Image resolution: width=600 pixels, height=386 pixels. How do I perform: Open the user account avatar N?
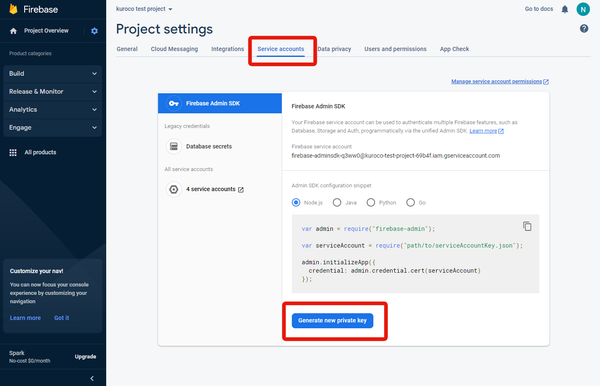[583, 9]
